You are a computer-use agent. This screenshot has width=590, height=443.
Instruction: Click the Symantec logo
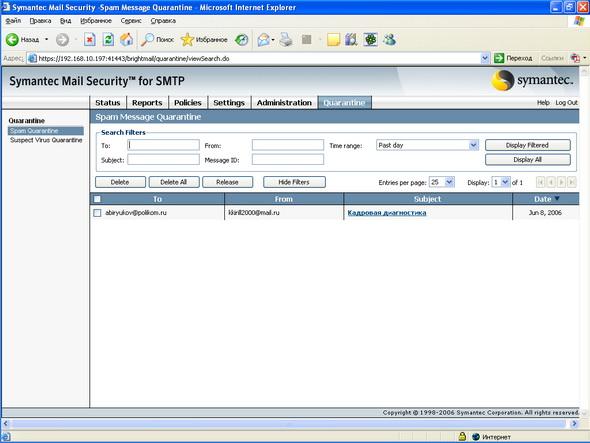[532, 80]
